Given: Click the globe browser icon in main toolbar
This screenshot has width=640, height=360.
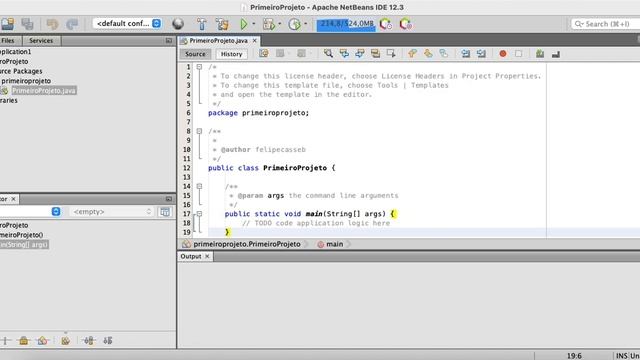Looking at the screenshot, I should click(x=178, y=24).
